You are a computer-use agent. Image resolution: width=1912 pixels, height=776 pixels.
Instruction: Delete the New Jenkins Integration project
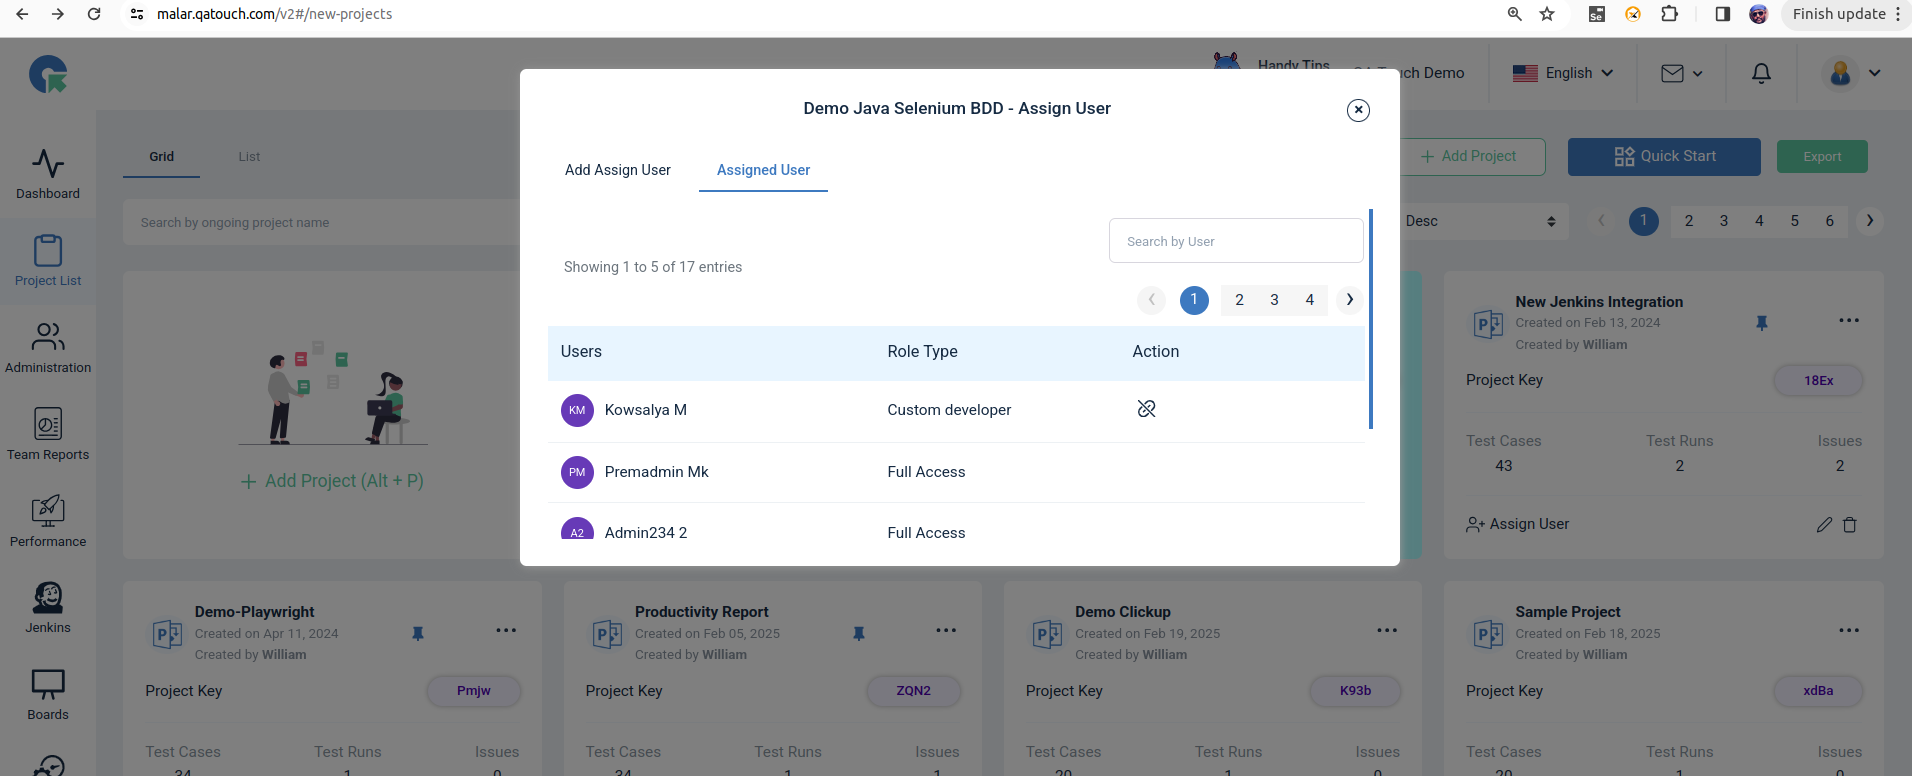coord(1850,525)
